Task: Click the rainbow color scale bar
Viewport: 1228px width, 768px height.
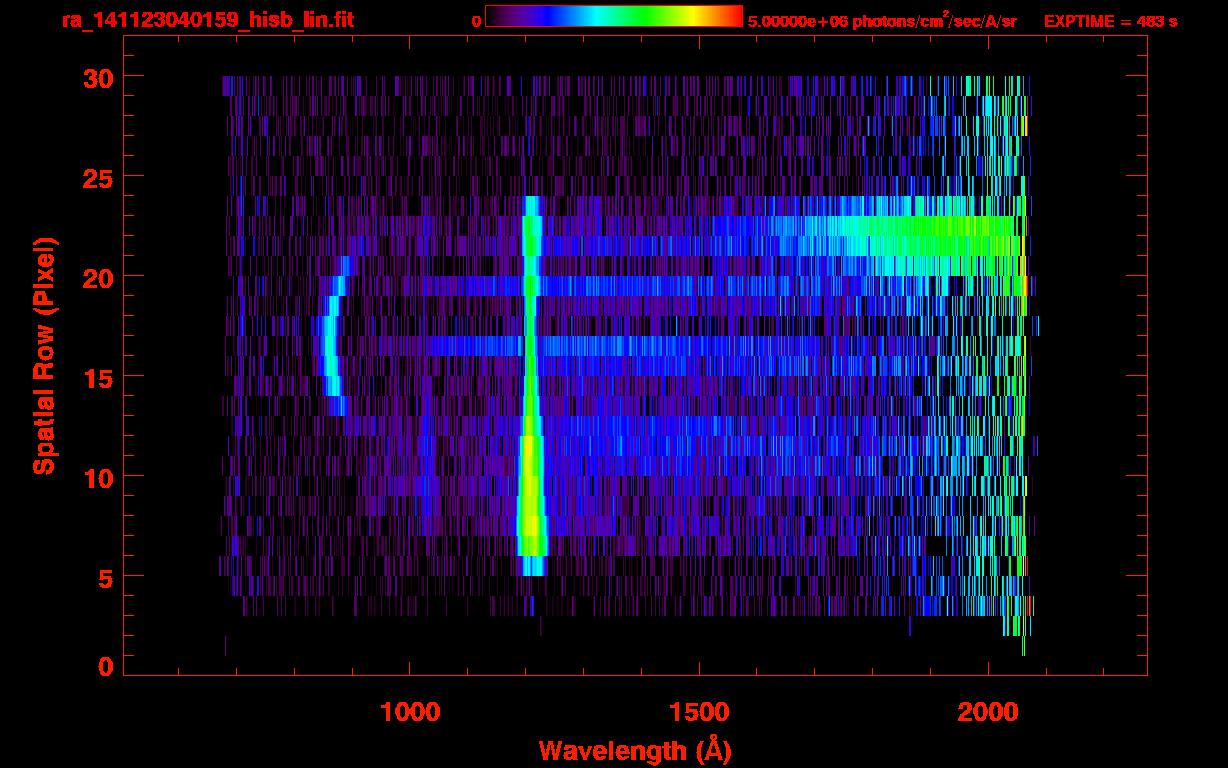Action: [x=614, y=17]
